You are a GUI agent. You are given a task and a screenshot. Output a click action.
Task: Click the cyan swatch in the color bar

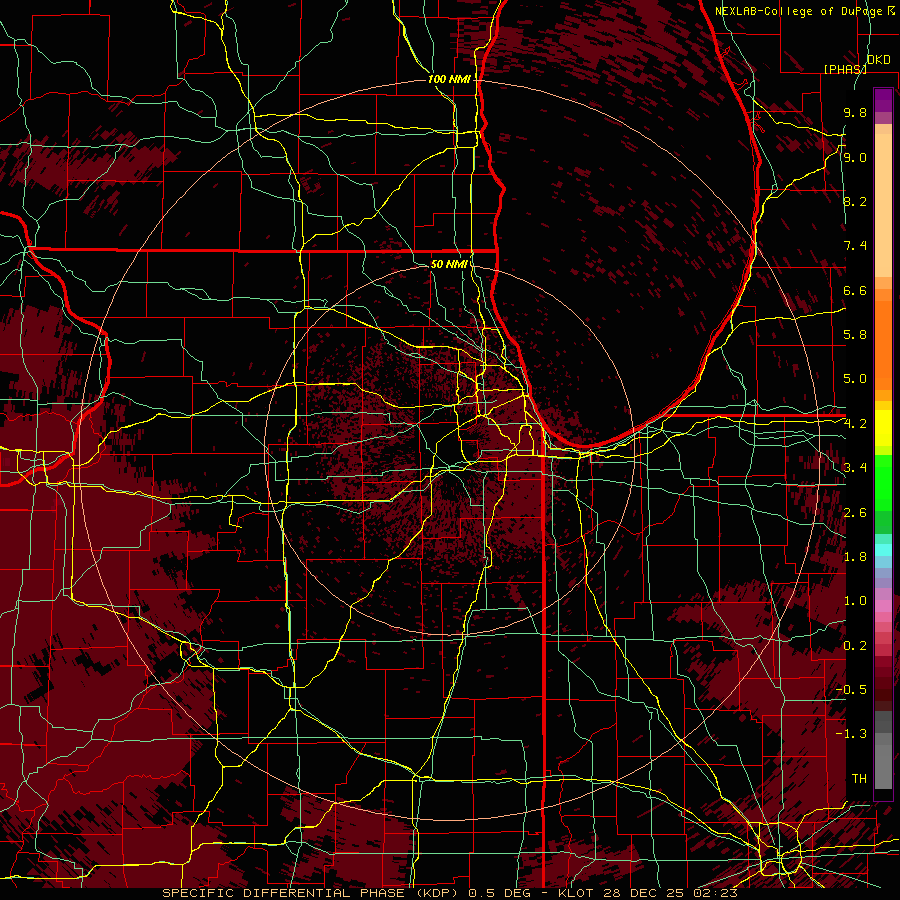tap(883, 550)
